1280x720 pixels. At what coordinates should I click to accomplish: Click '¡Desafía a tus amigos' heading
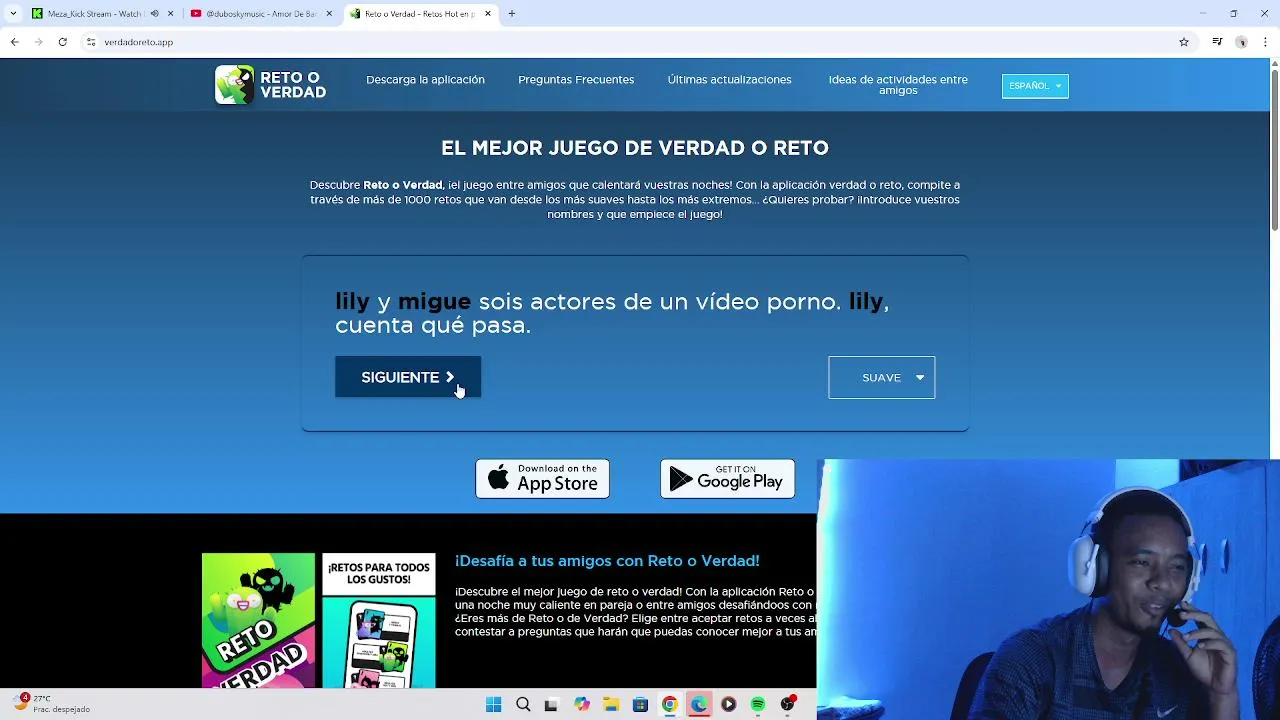pyautogui.click(x=607, y=561)
